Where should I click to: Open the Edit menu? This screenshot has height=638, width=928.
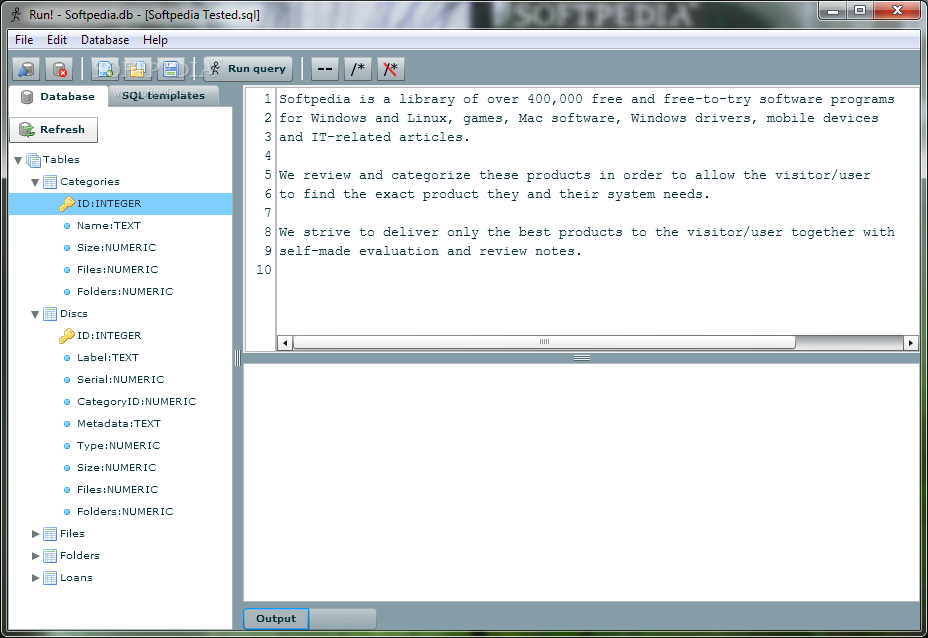tap(57, 40)
